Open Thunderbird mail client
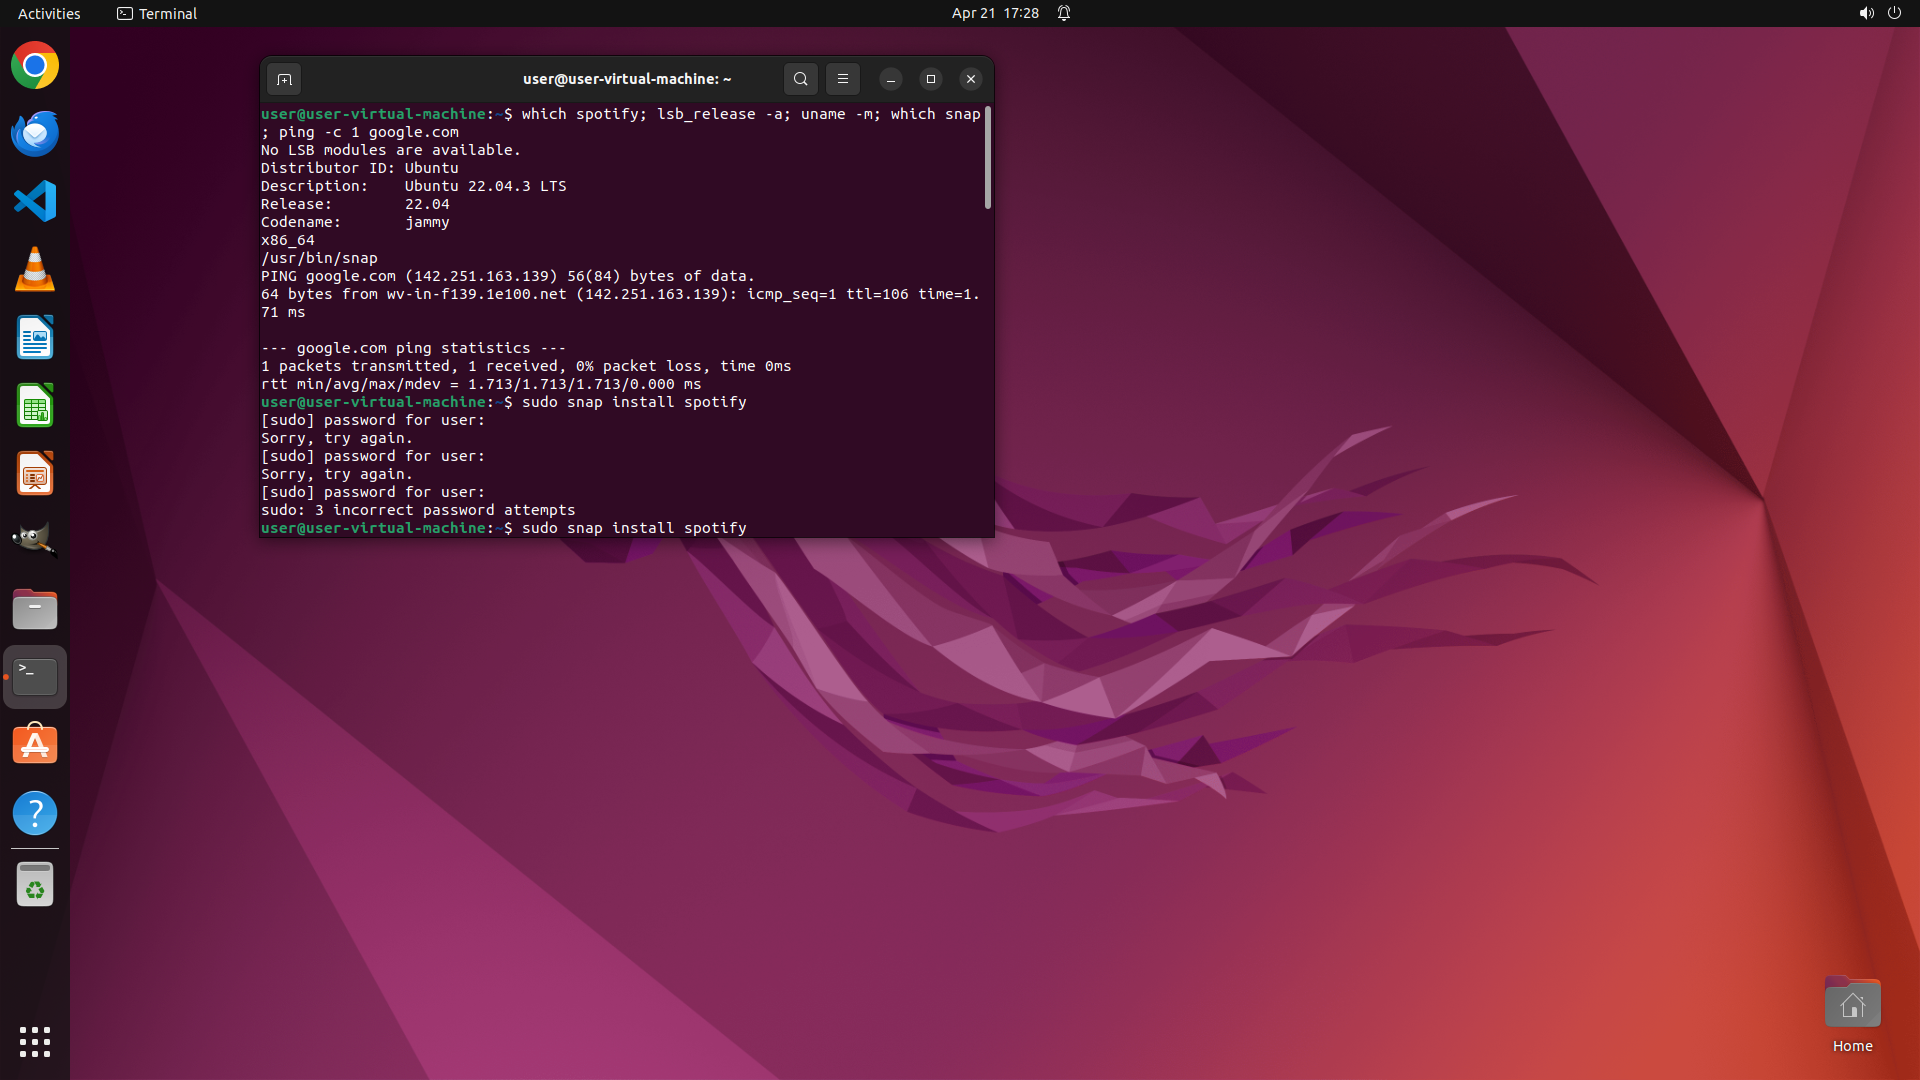1920x1080 pixels. click(35, 134)
